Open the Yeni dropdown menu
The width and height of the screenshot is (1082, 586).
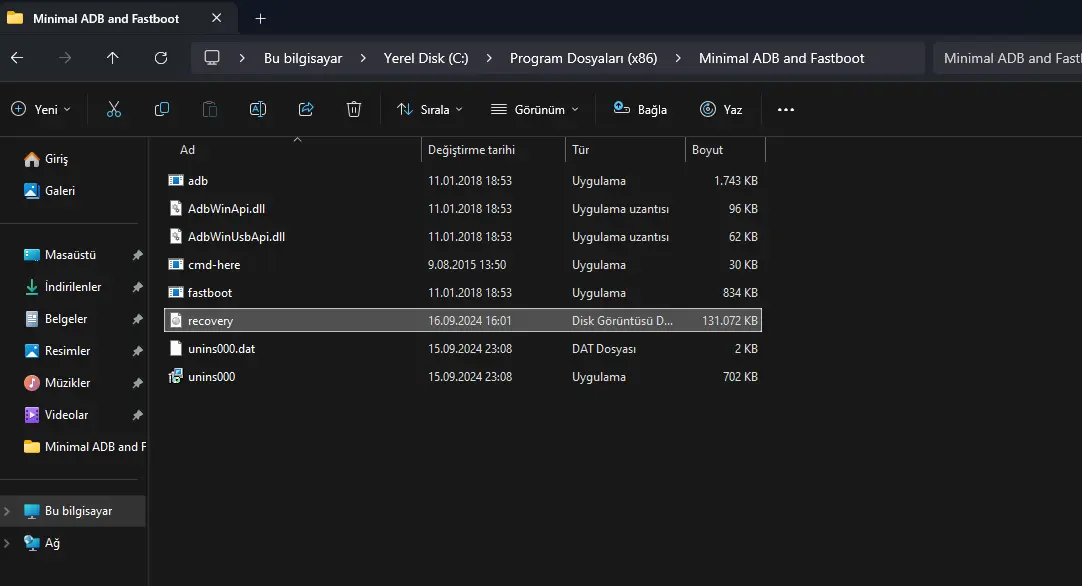(x=41, y=109)
